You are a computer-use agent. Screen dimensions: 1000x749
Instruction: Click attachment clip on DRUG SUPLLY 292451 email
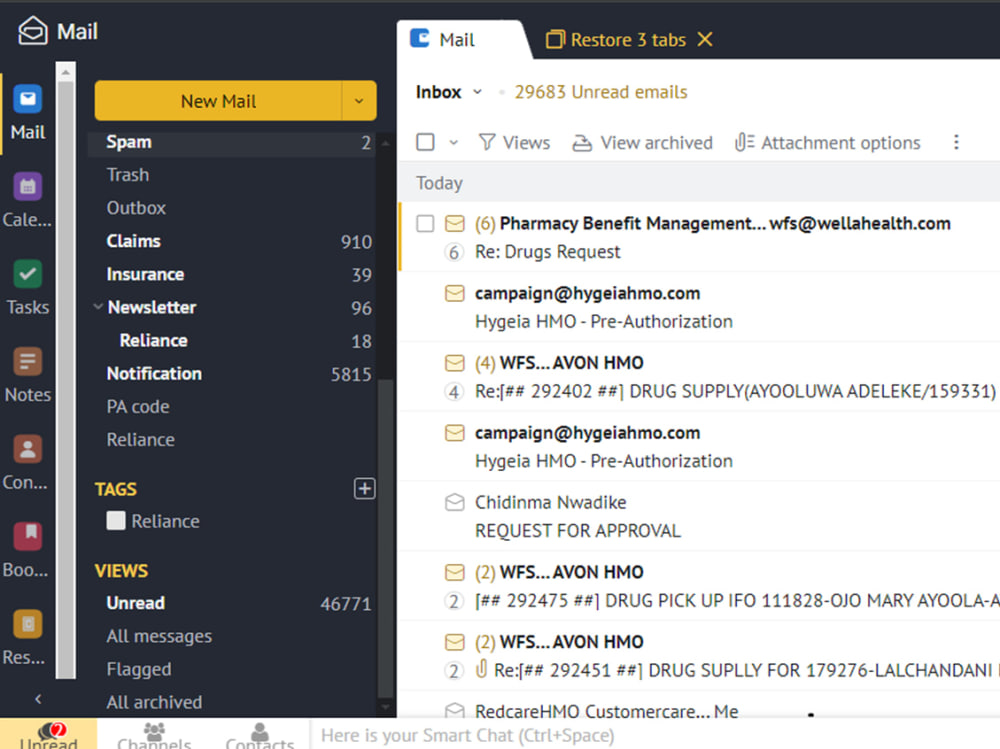pos(482,669)
